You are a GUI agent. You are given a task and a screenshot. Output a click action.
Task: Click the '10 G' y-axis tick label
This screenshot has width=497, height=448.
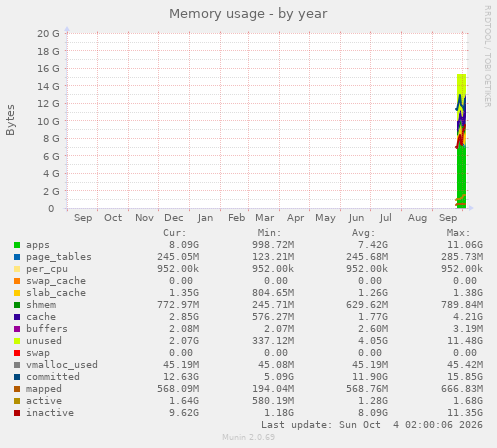[48, 122]
